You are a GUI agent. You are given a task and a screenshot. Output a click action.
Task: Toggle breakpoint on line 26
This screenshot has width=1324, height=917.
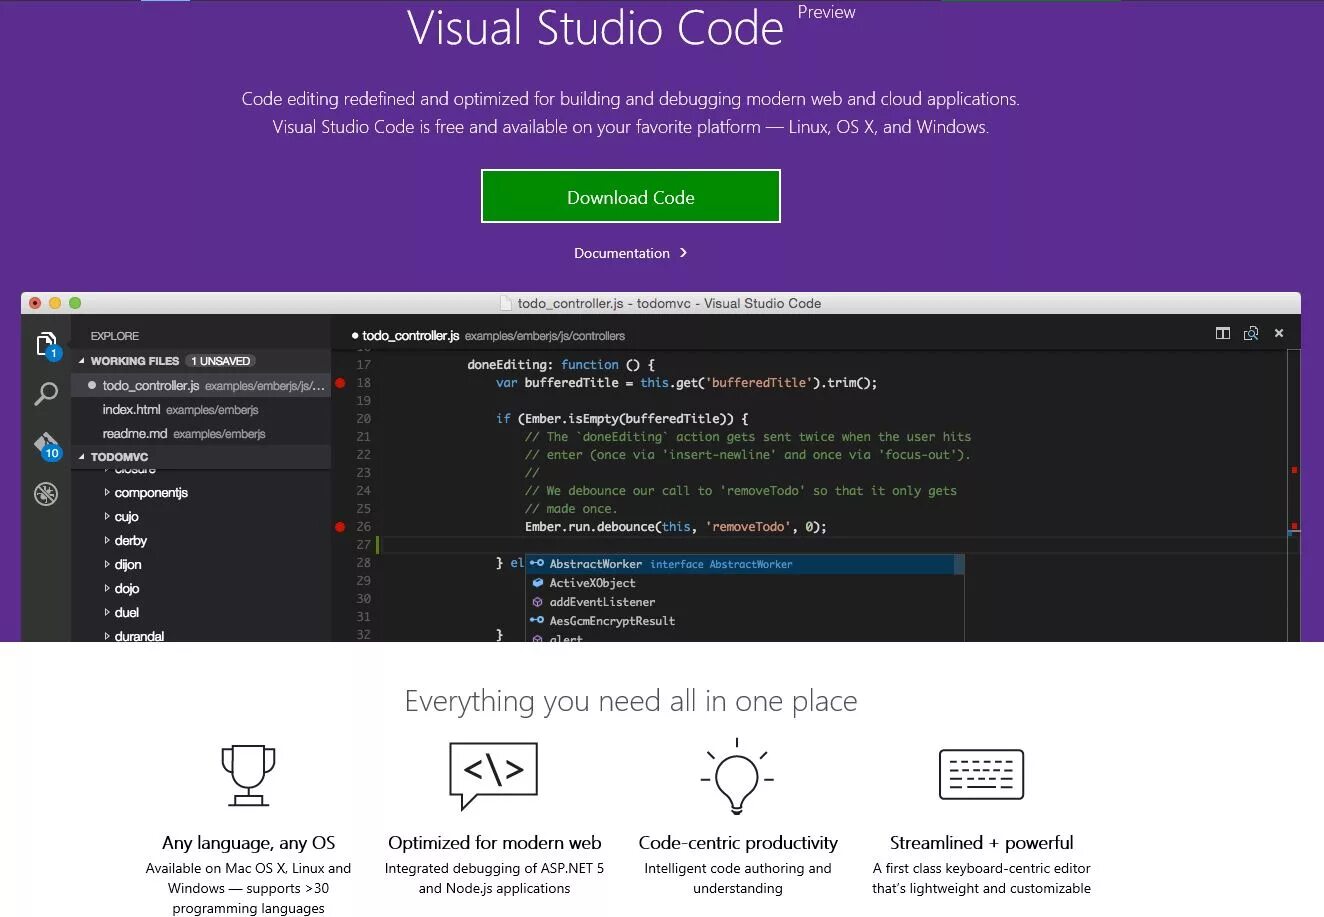[x=340, y=527]
